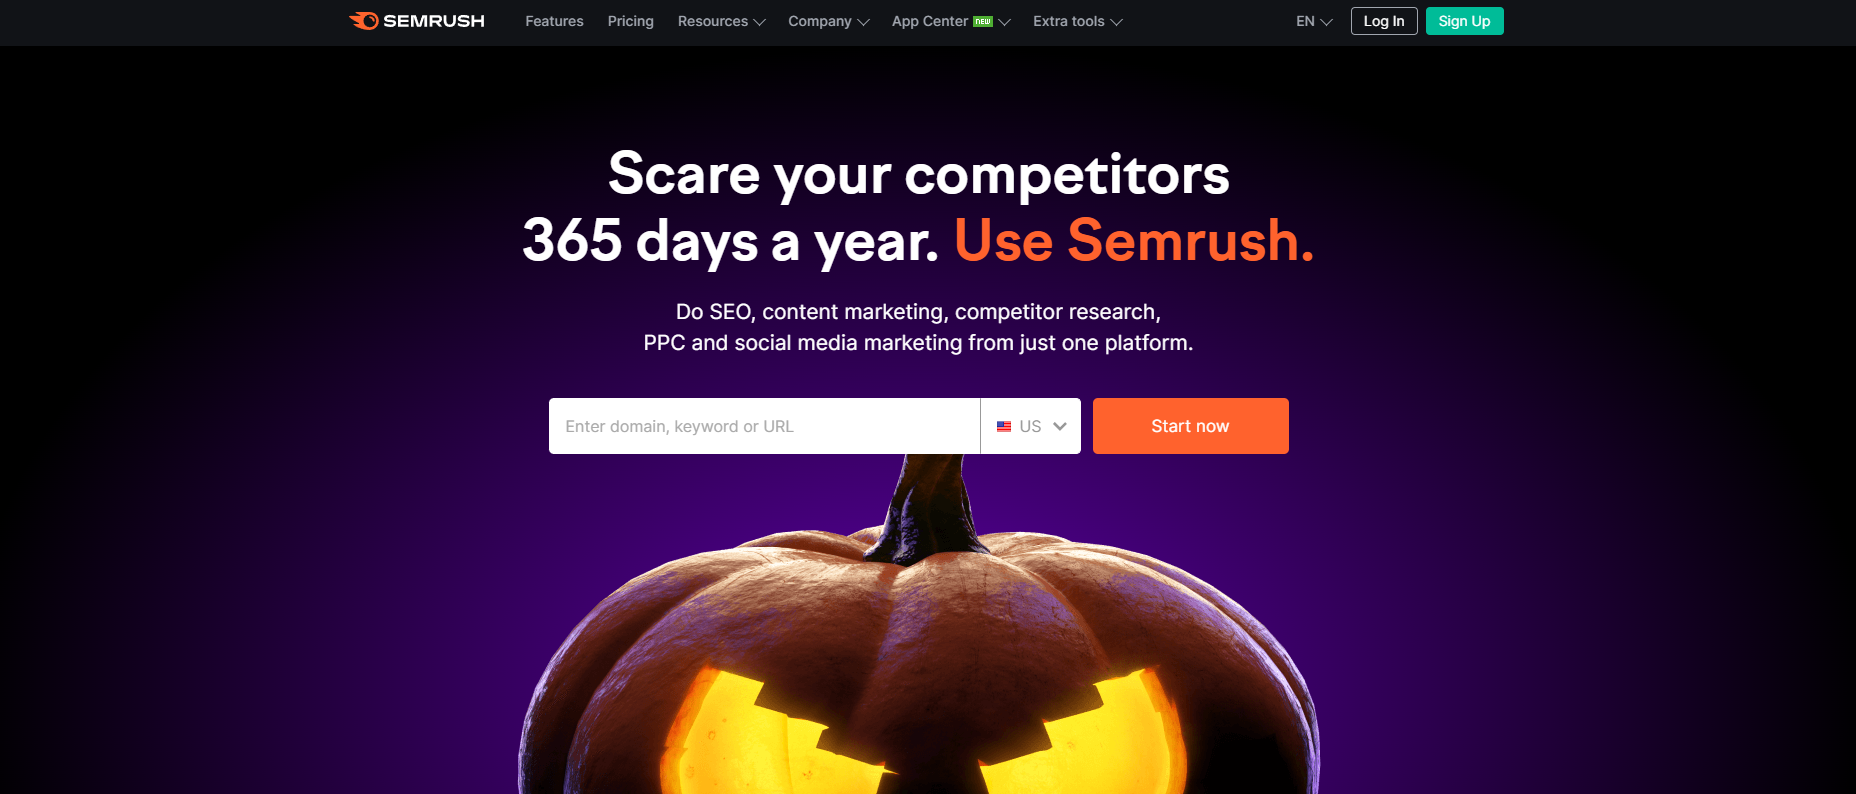This screenshot has height=794, width=1856.
Task: Go to the Pricing page
Action: (x=630, y=21)
